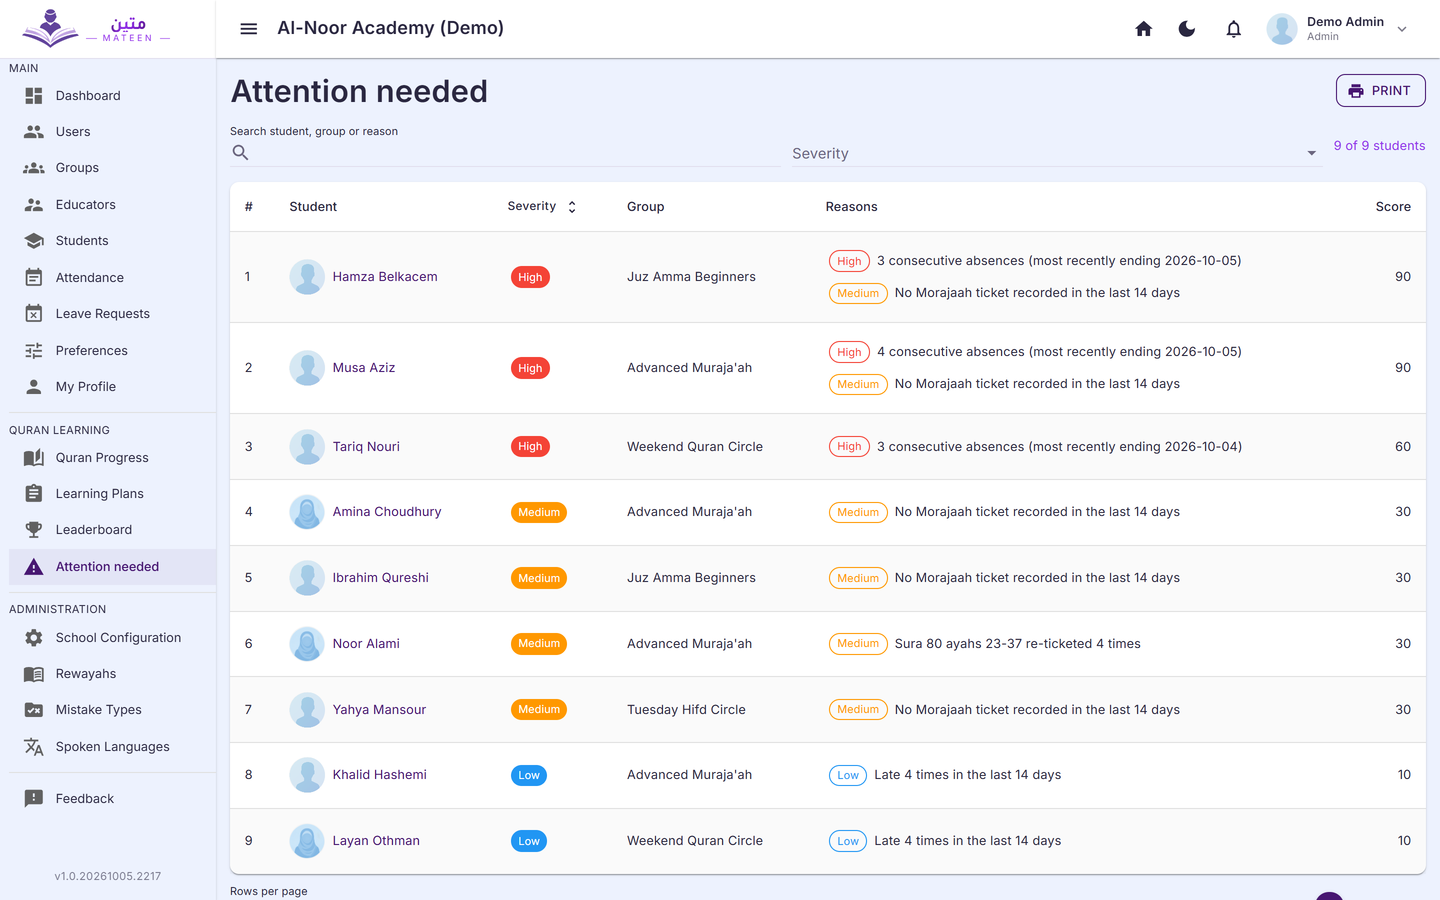Viewport: 1440px width, 900px height.
Task: Click the Feedback icon
Action: 34,799
